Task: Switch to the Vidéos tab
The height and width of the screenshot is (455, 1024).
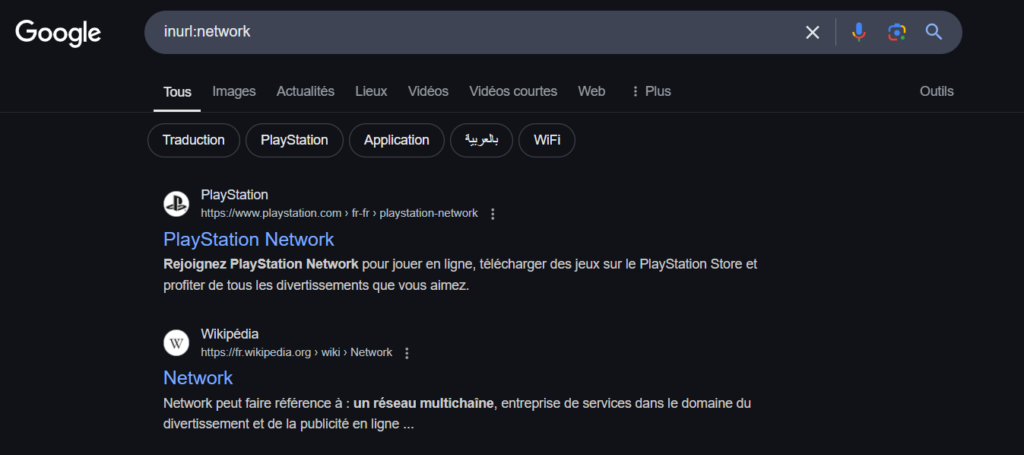Action: tap(428, 91)
